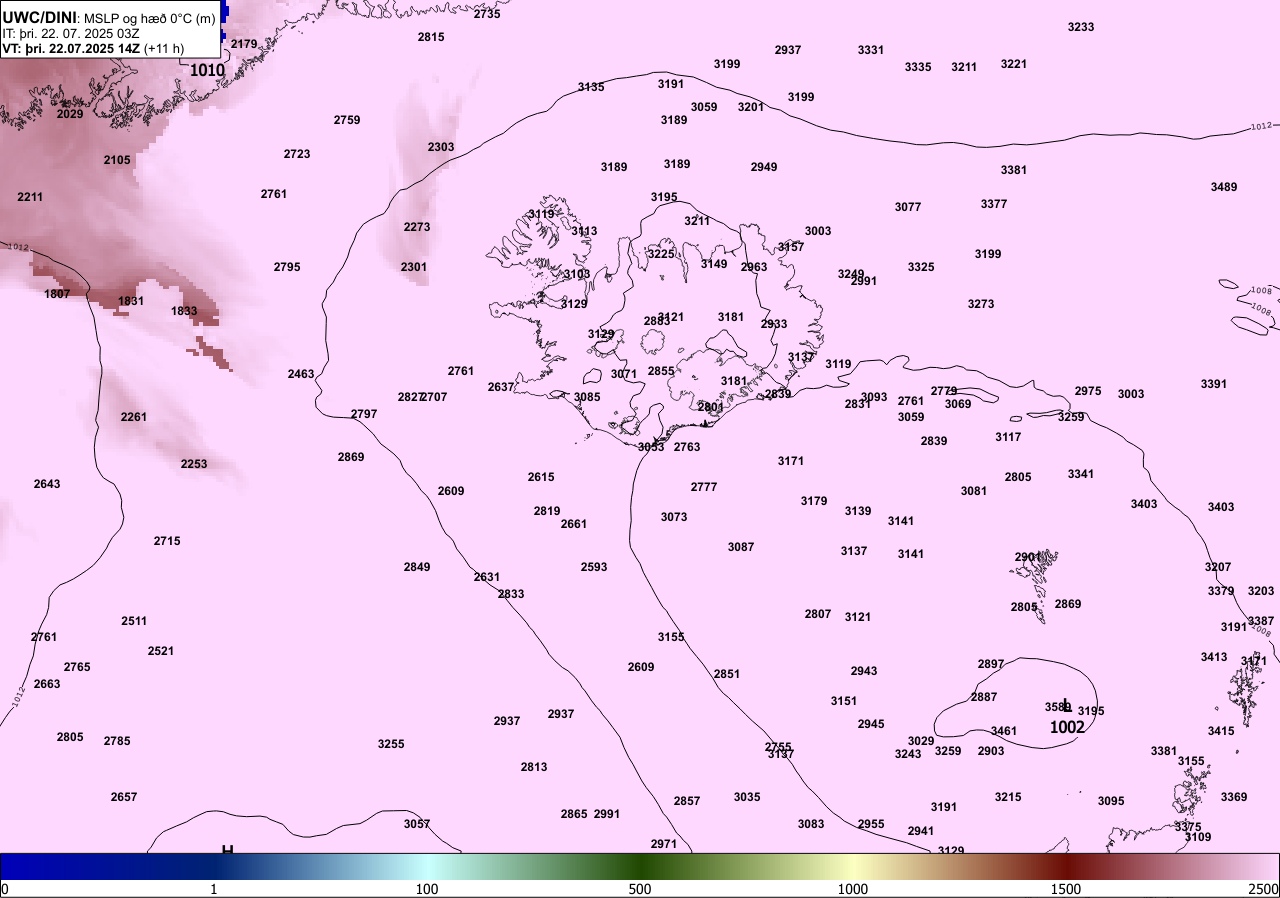Click the height value 3377

pos(994,204)
